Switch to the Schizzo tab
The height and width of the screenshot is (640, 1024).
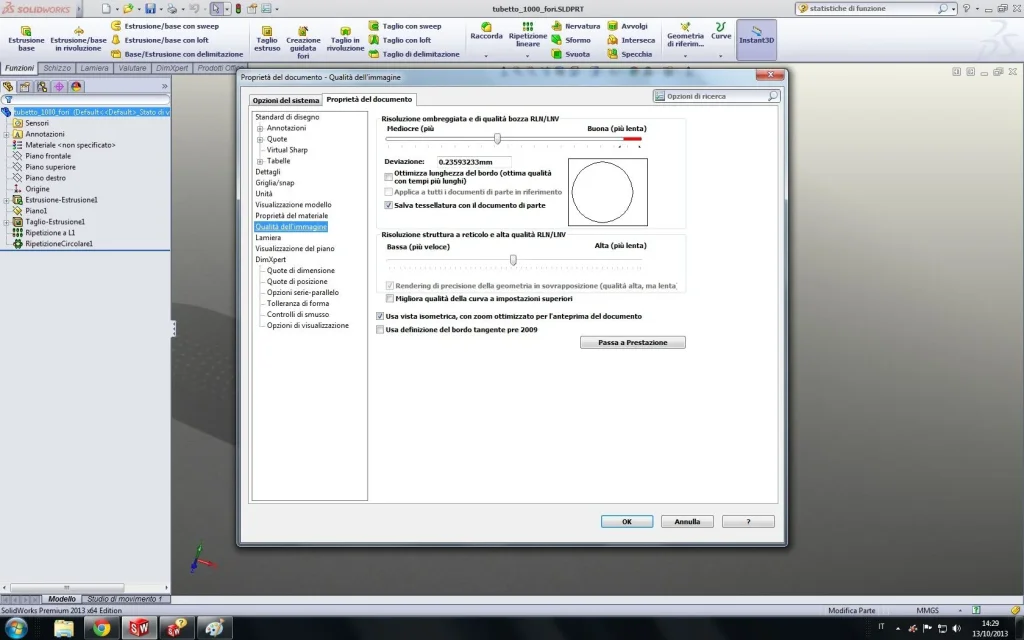[x=57, y=68]
